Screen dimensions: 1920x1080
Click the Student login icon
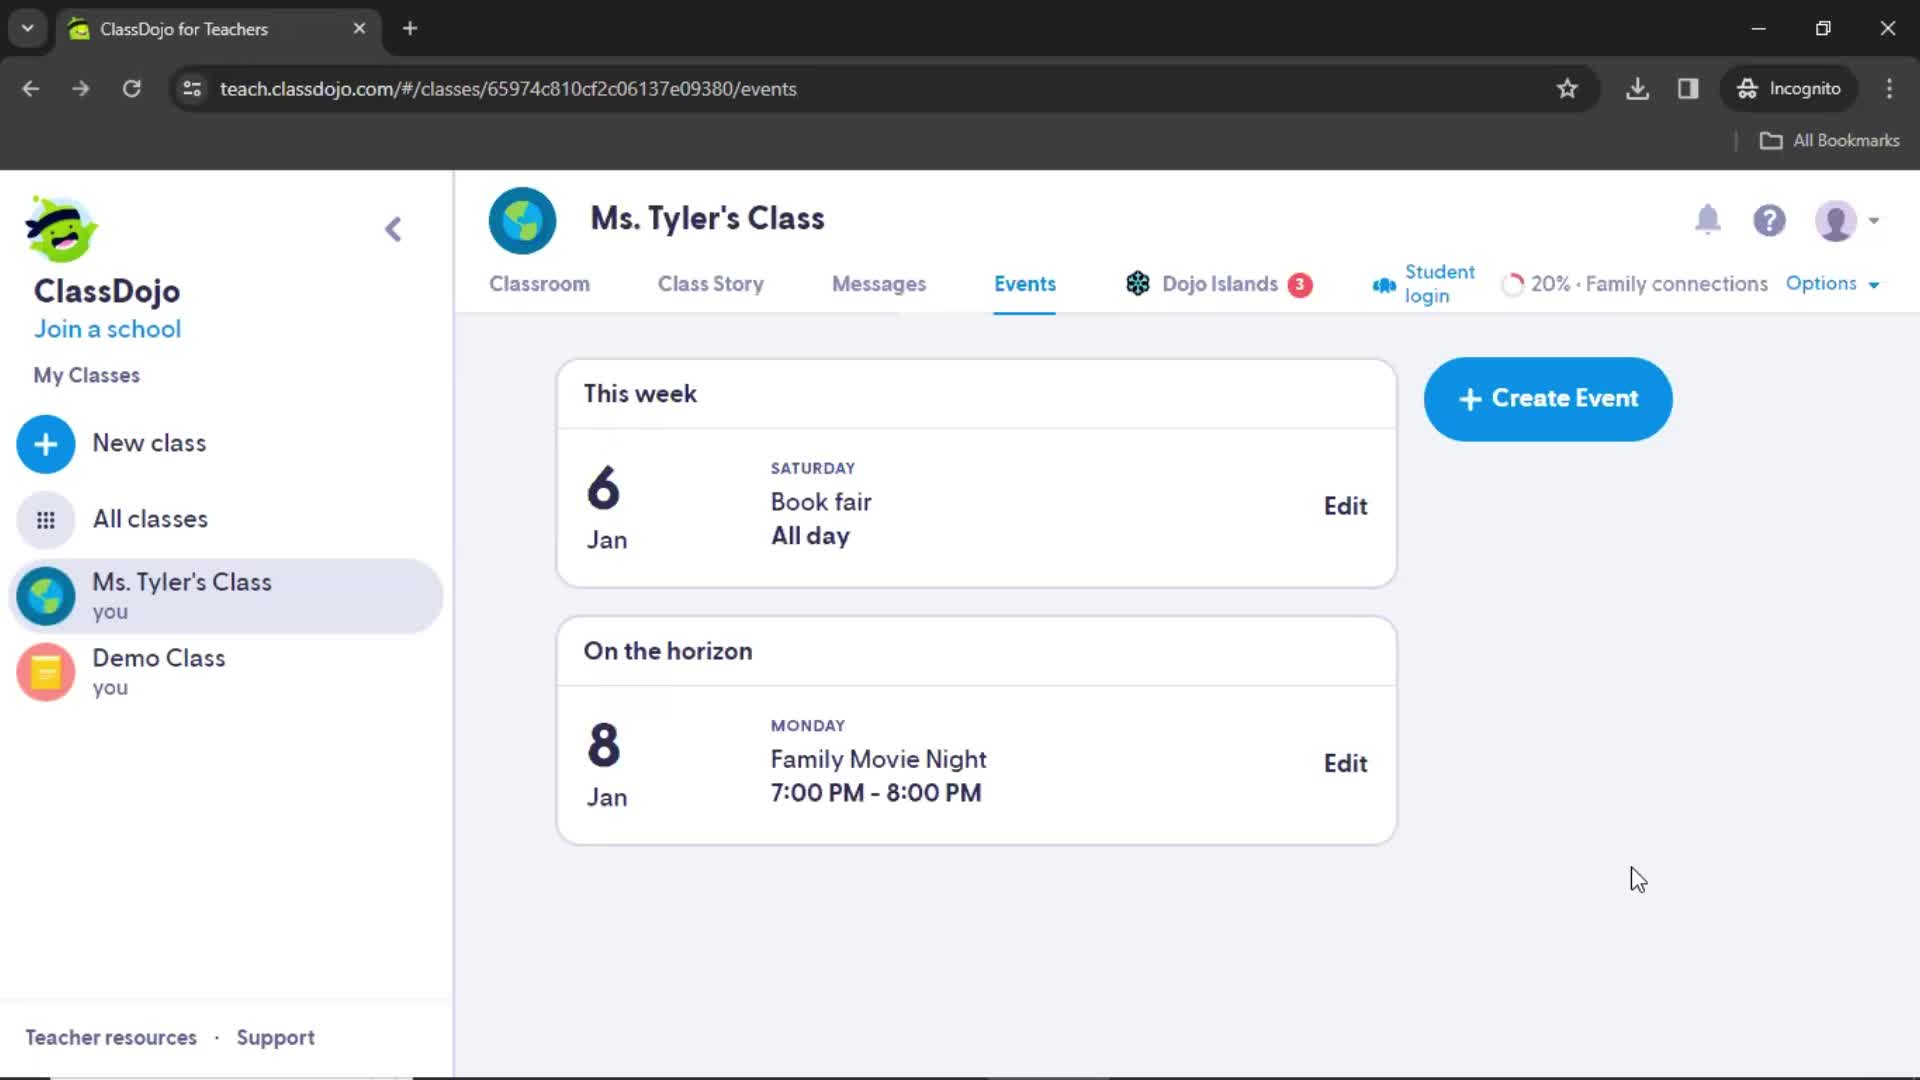click(x=1385, y=284)
